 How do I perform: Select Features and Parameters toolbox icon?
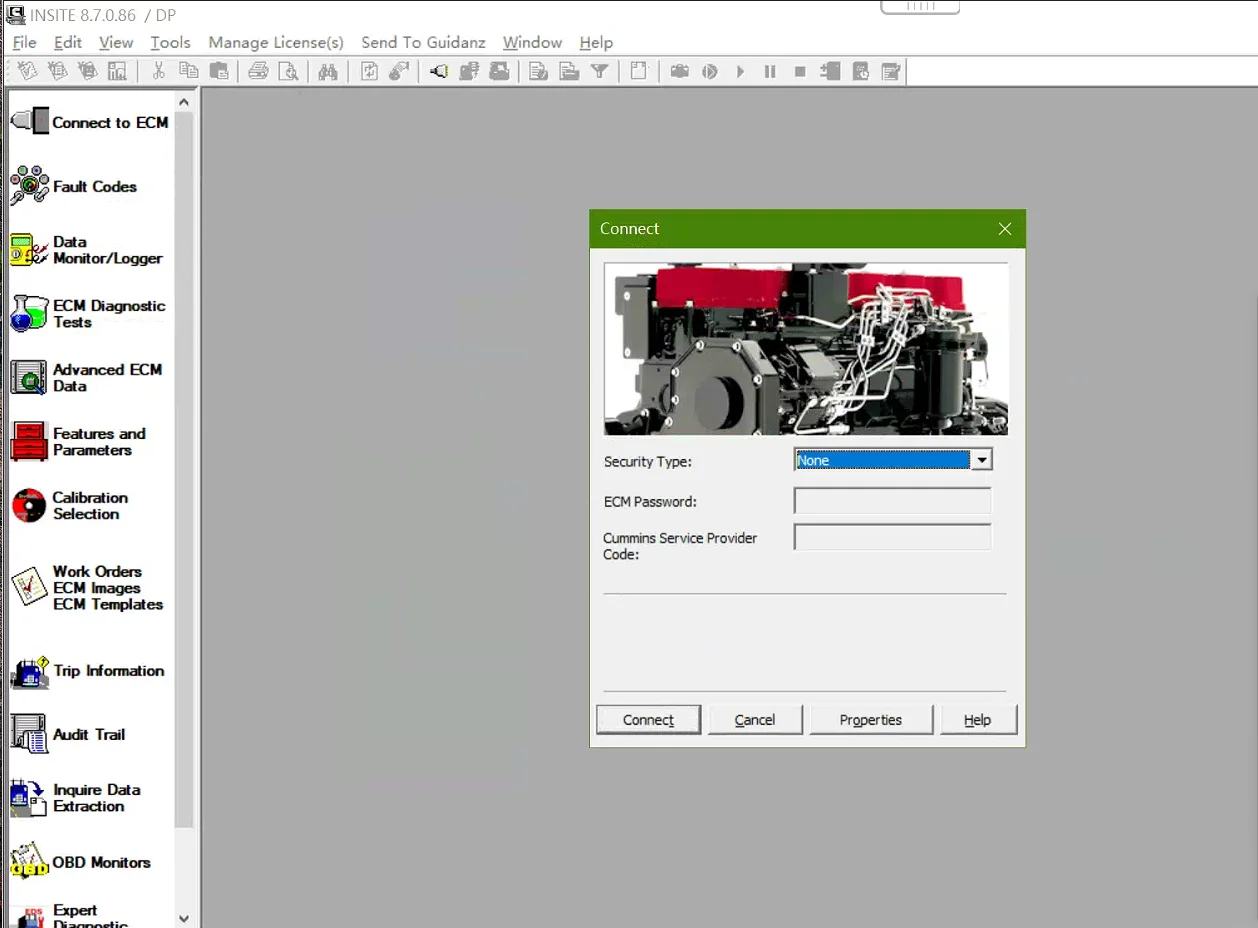coord(29,441)
